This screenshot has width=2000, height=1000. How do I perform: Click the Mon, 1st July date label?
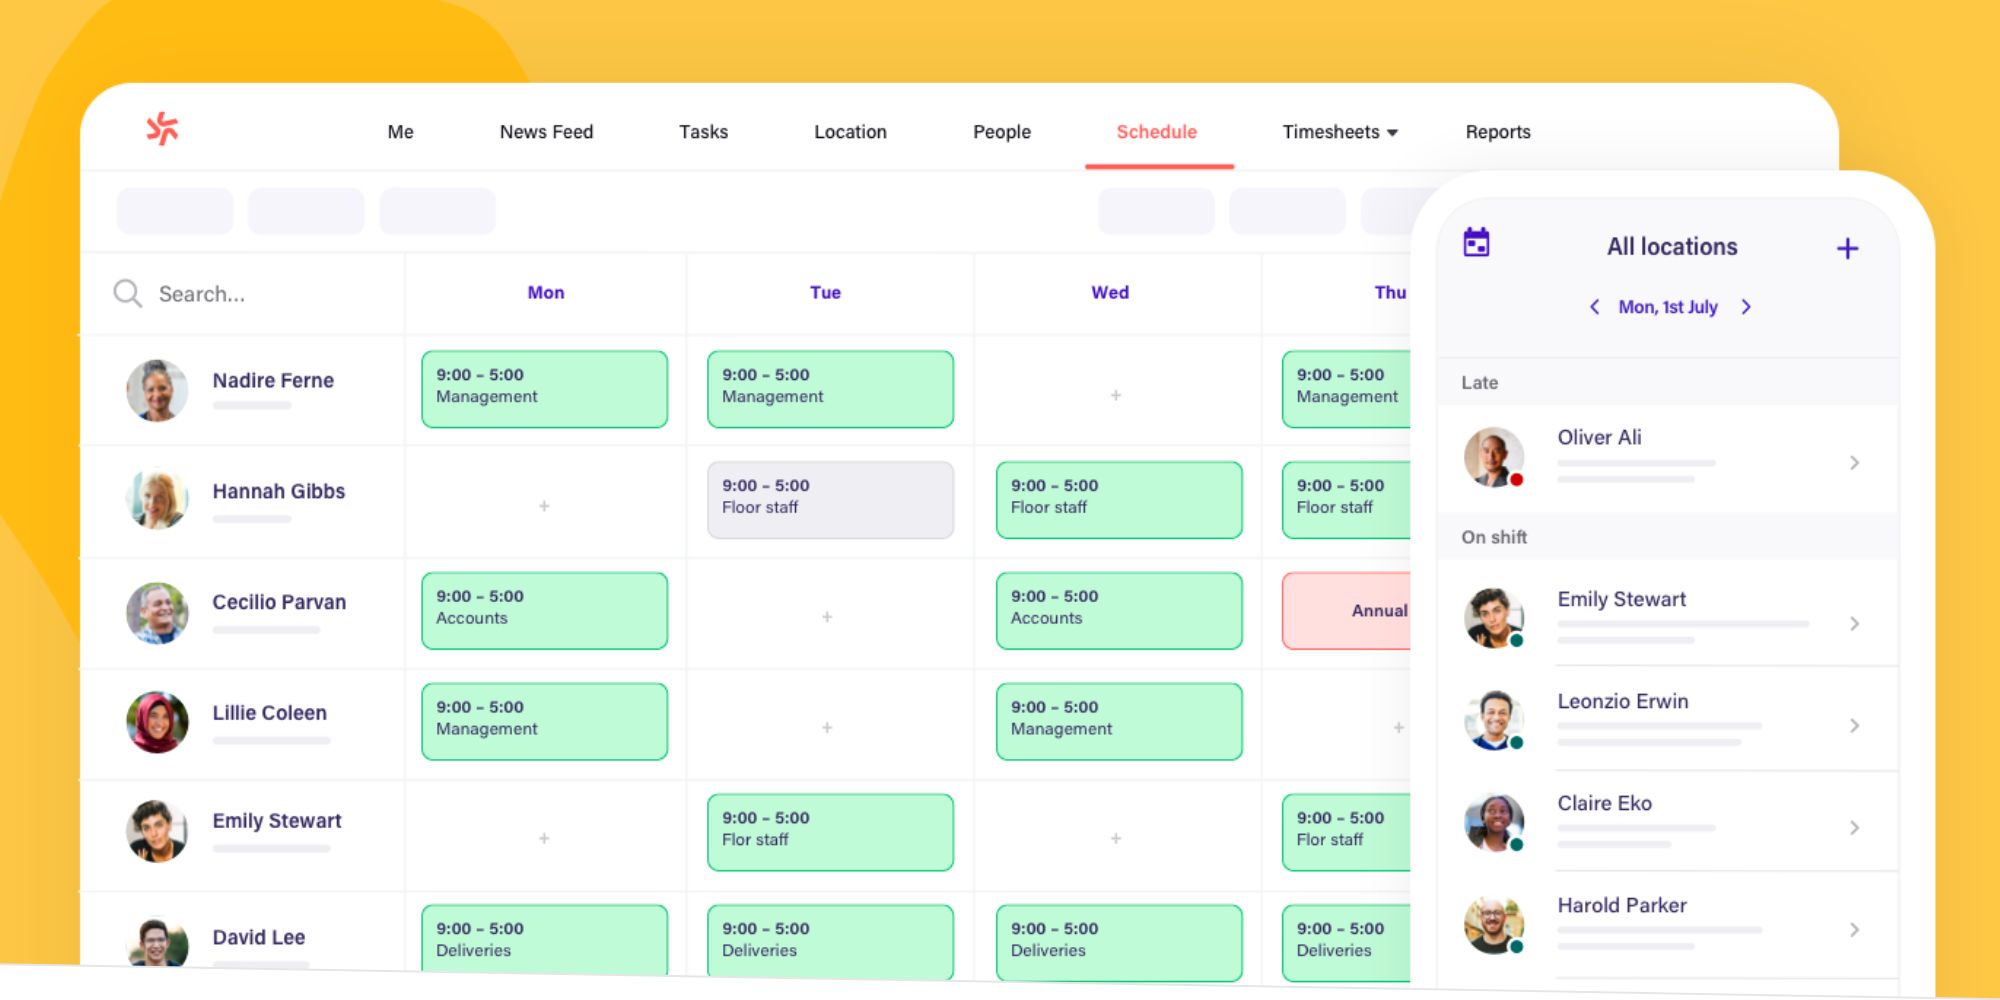point(1668,307)
